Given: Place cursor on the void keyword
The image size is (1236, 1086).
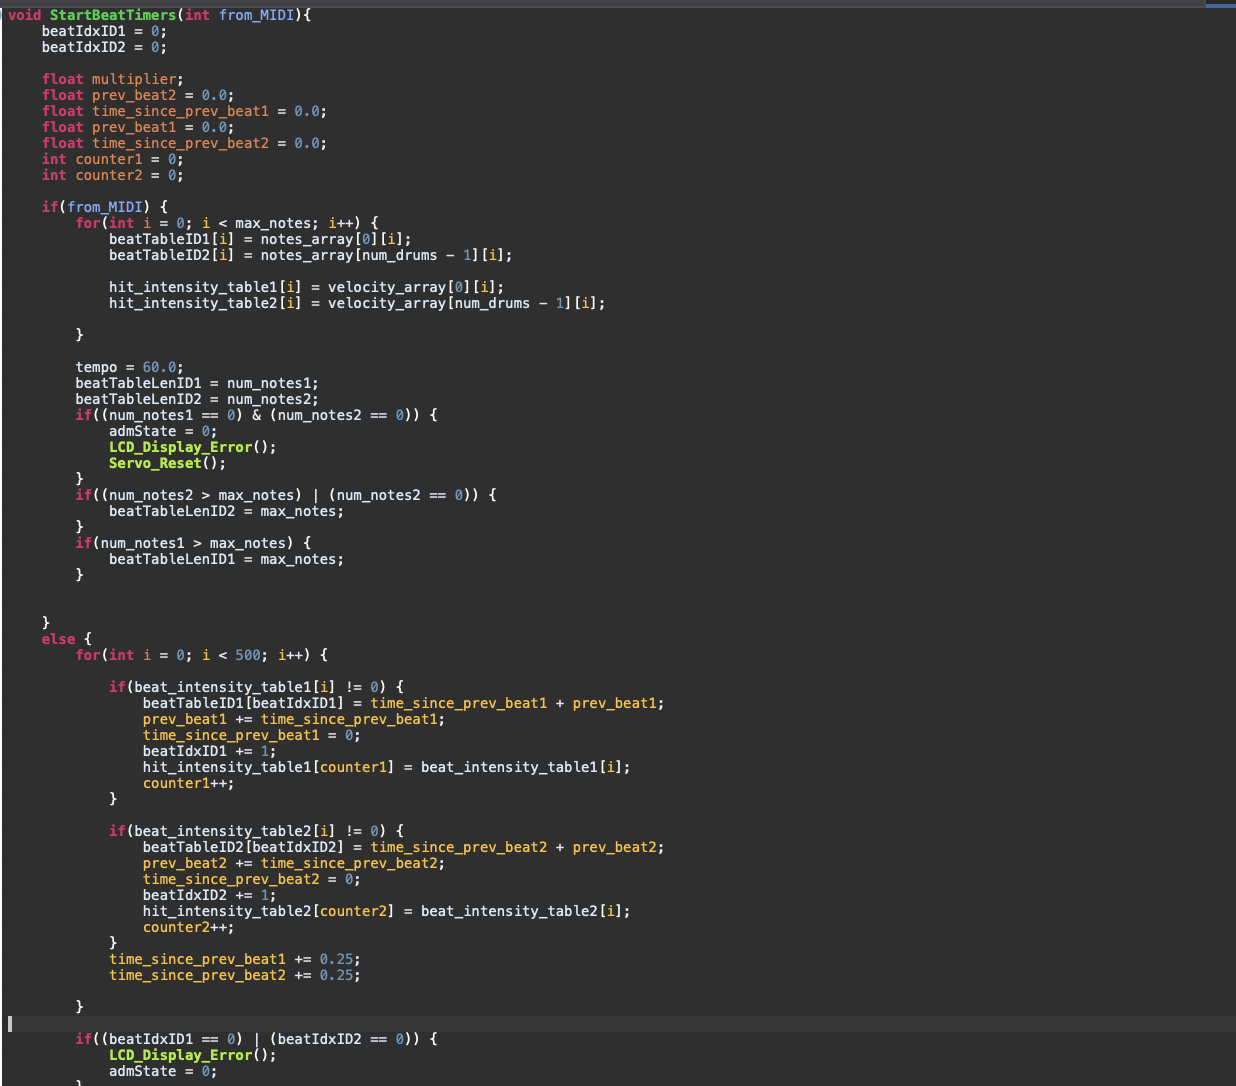Looking at the screenshot, I should (x=25, y=15).
